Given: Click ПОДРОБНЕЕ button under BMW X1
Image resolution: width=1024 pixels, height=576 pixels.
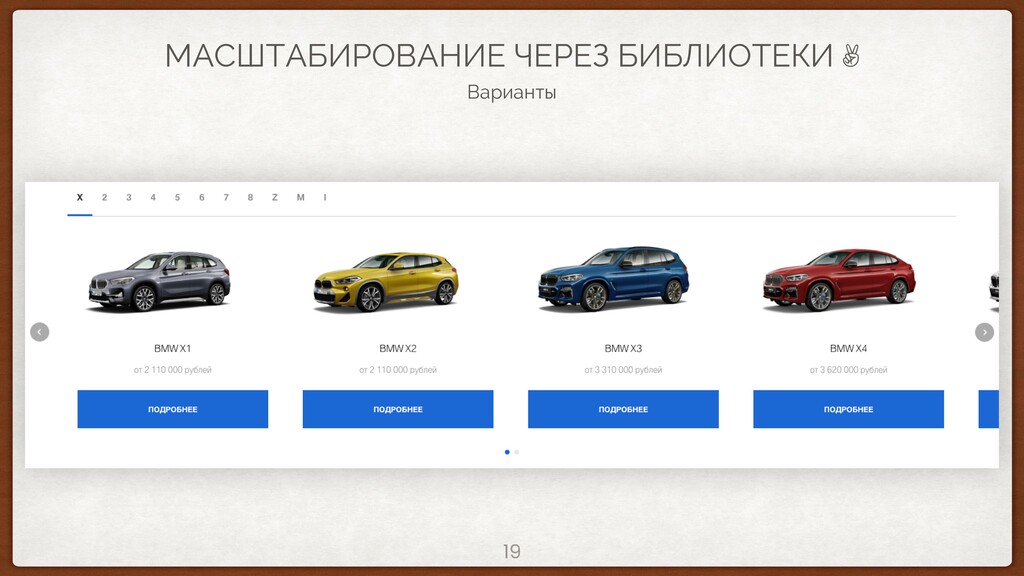Looking at the screenshot, I should click(172, 409).
